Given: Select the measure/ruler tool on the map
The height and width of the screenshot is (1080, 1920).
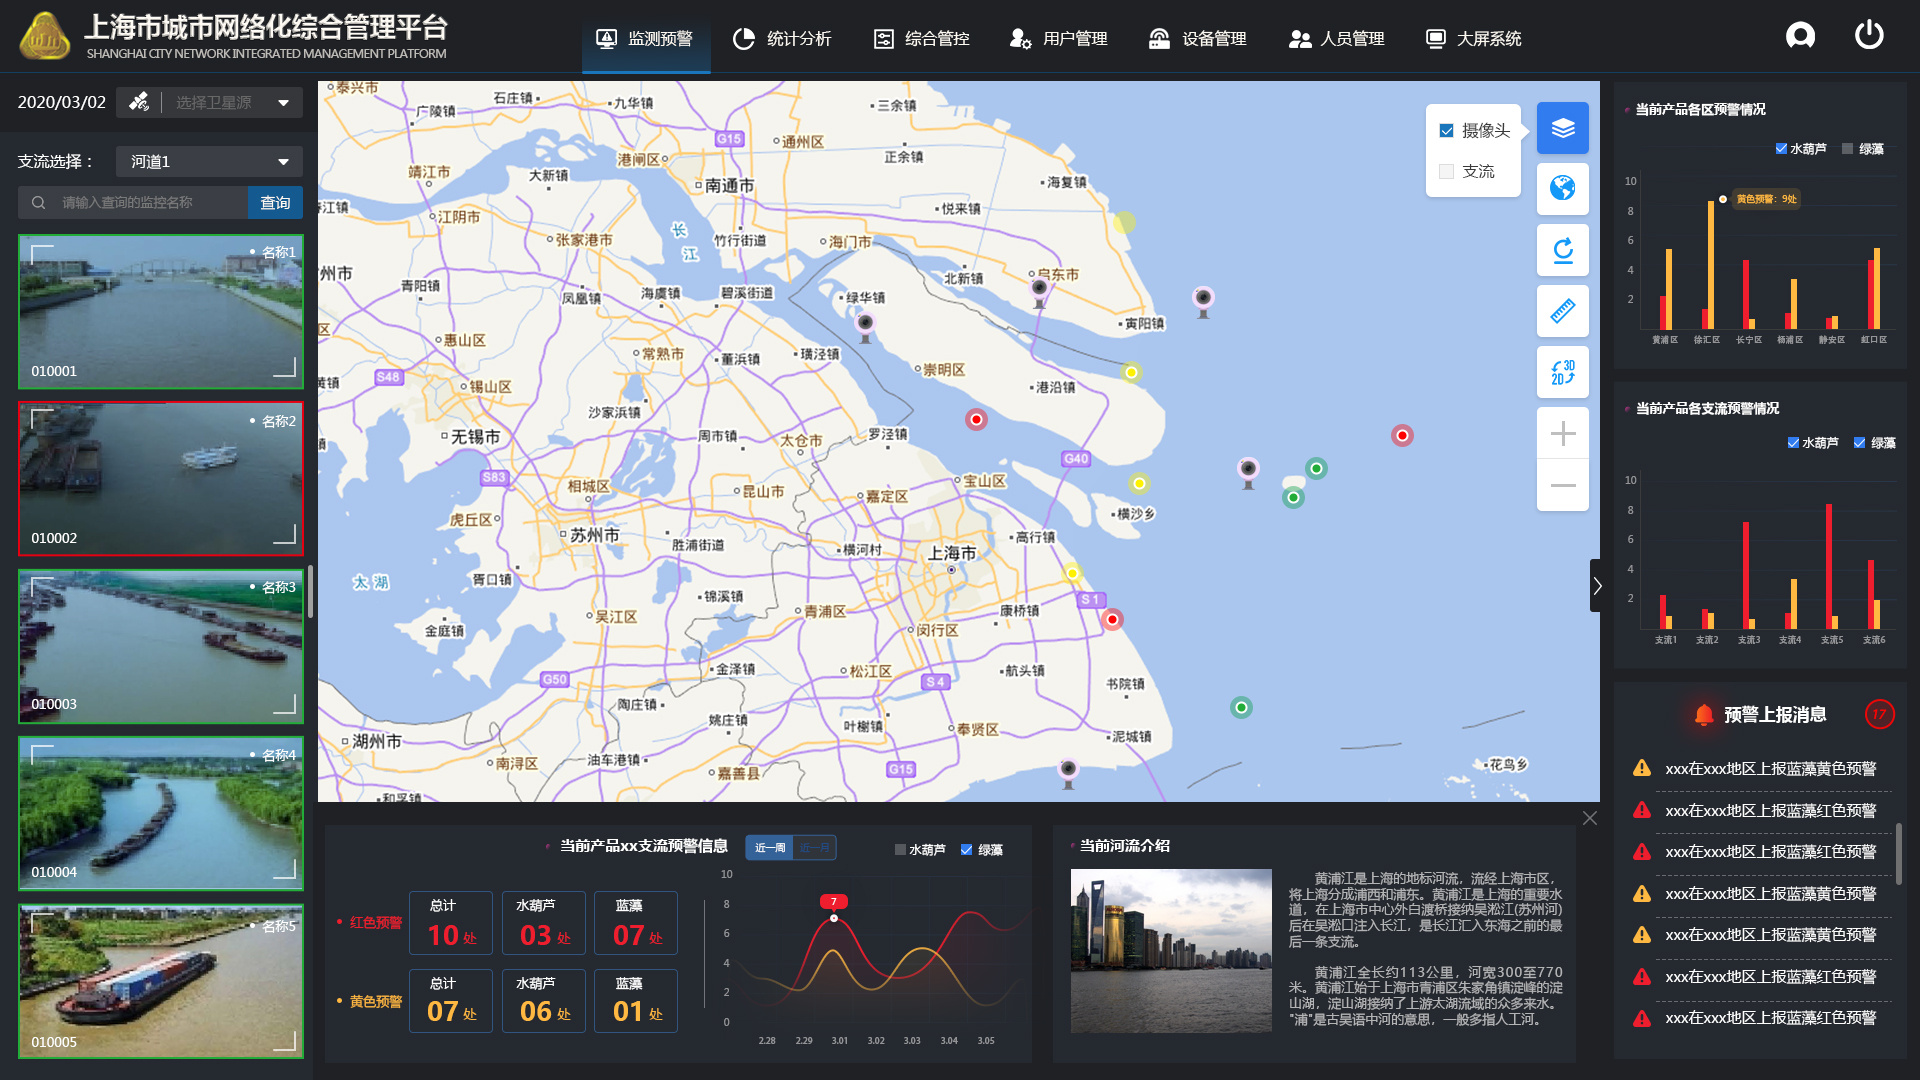Looking at the screenshot, I should [x=1562, y=311].
